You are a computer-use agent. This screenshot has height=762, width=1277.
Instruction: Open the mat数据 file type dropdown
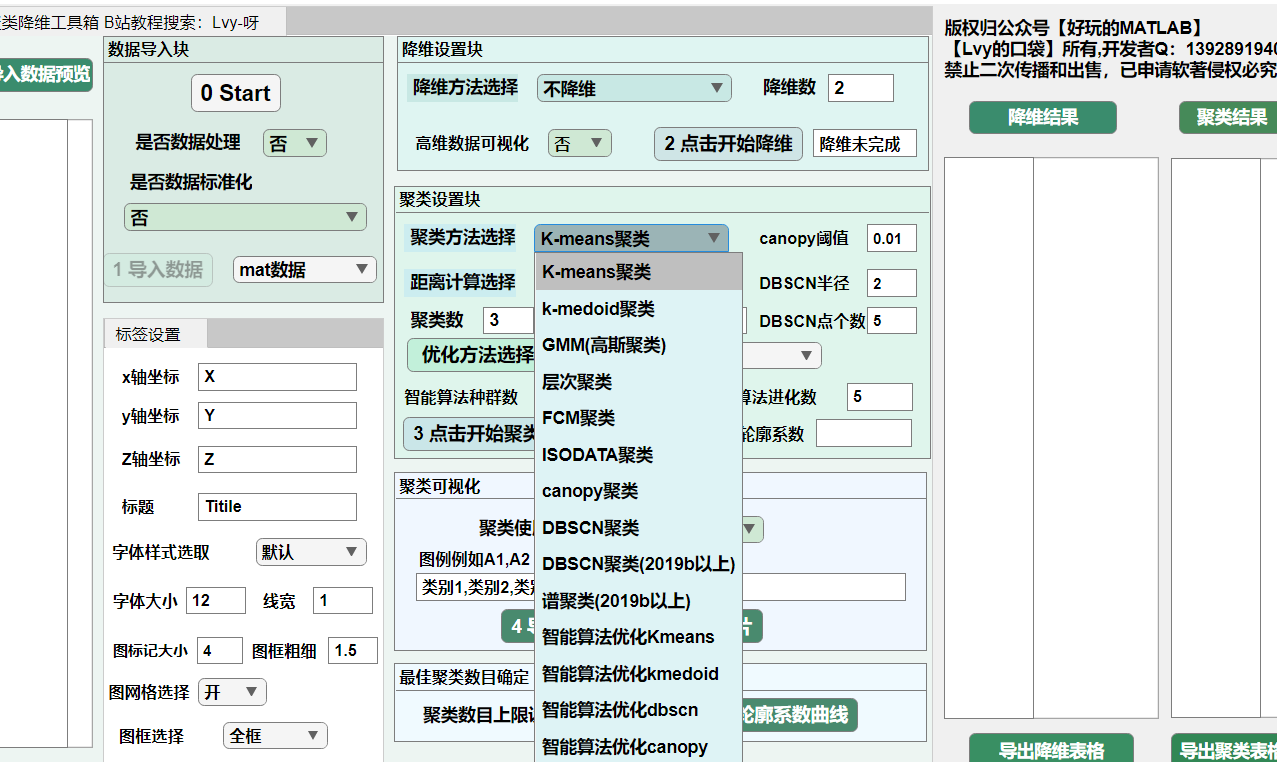pyautogui.click(x=304, y=269)
